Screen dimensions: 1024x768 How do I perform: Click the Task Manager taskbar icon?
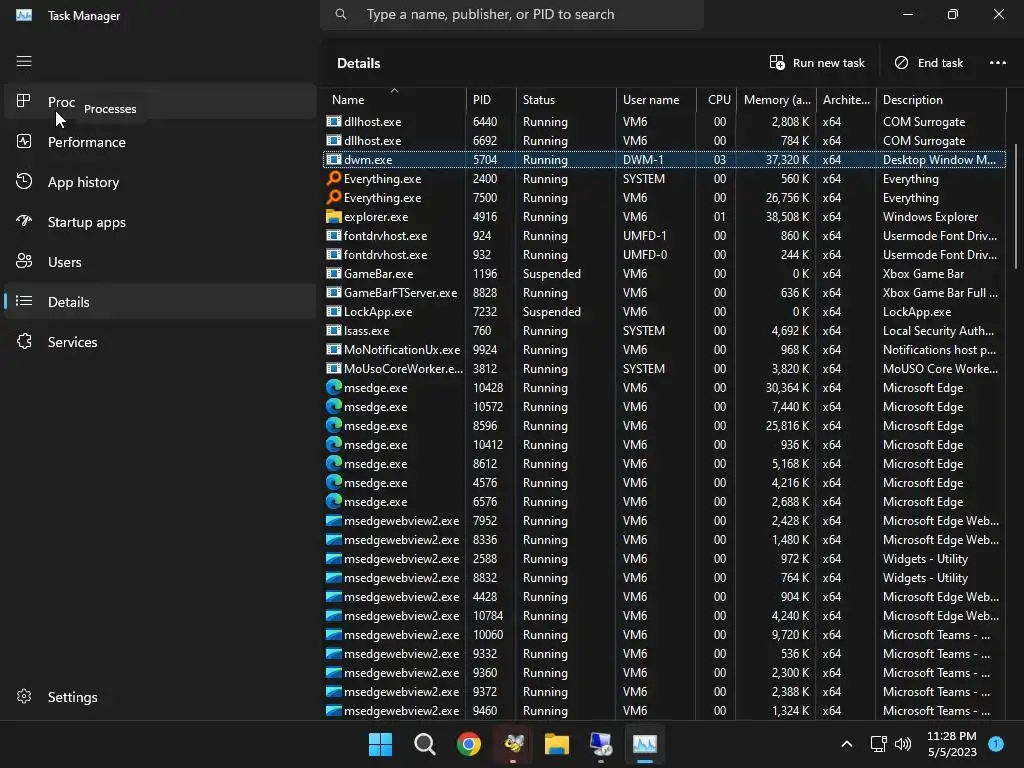[x=645, y=744]
